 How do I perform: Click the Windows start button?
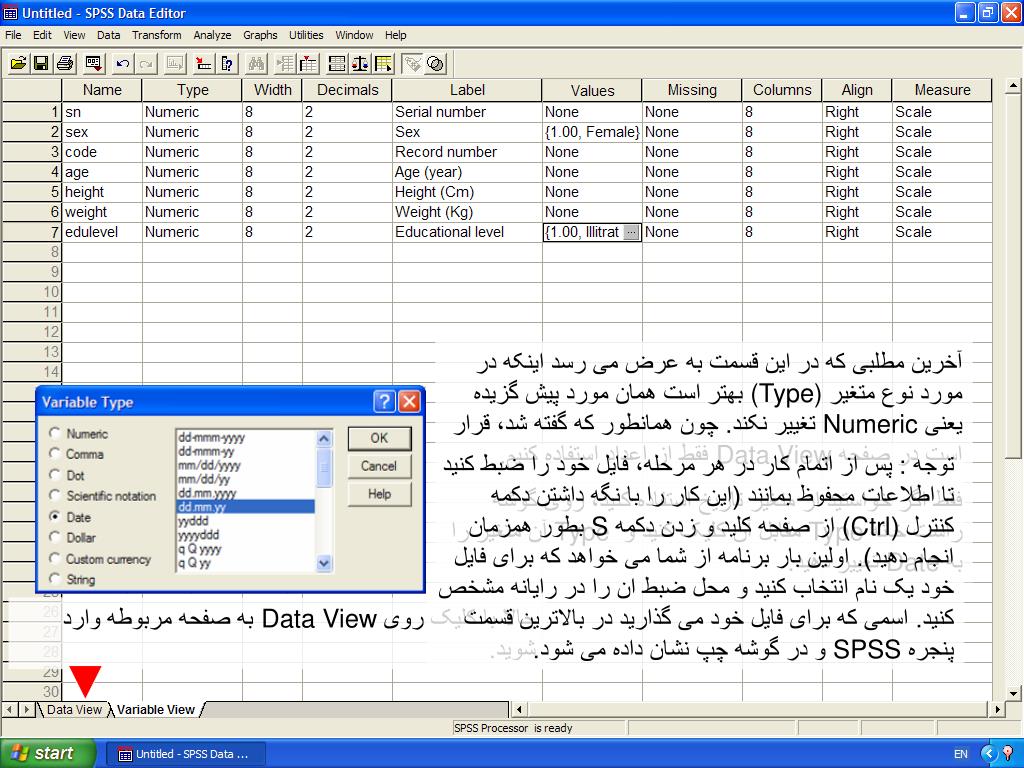[x=48, y=754]
